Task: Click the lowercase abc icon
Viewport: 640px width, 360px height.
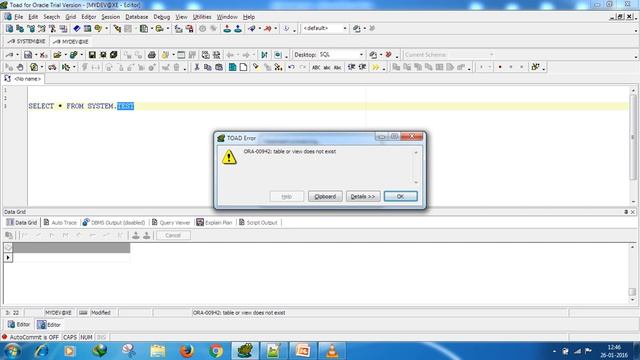Action: click(x=327, y=67)
